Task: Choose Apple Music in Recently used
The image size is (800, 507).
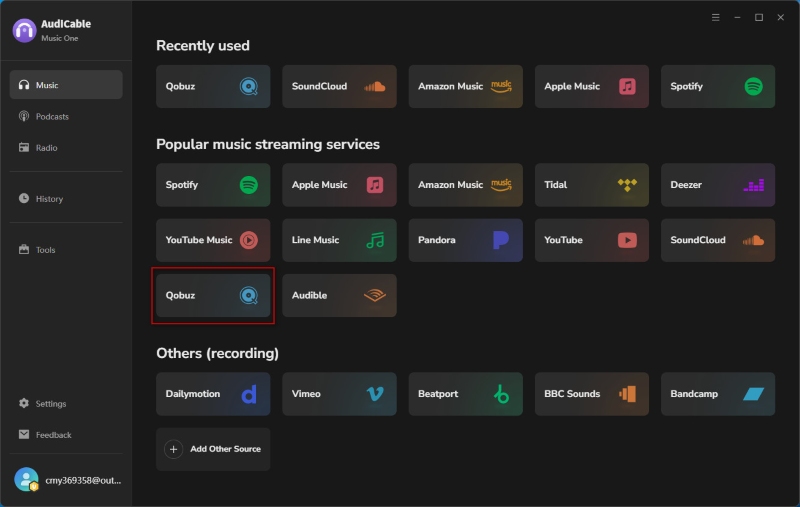Action: [x=591, y=86]
